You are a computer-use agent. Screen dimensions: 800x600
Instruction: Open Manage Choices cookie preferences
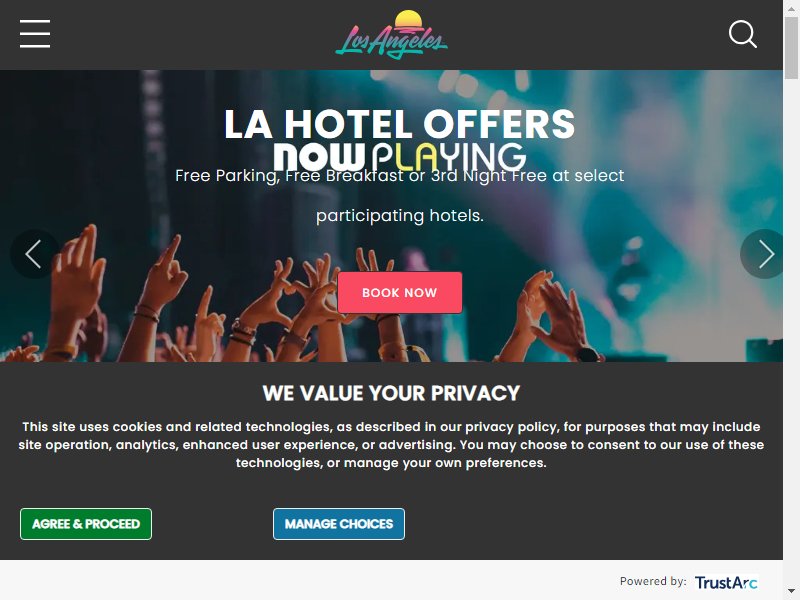click(x=339, y=523)
